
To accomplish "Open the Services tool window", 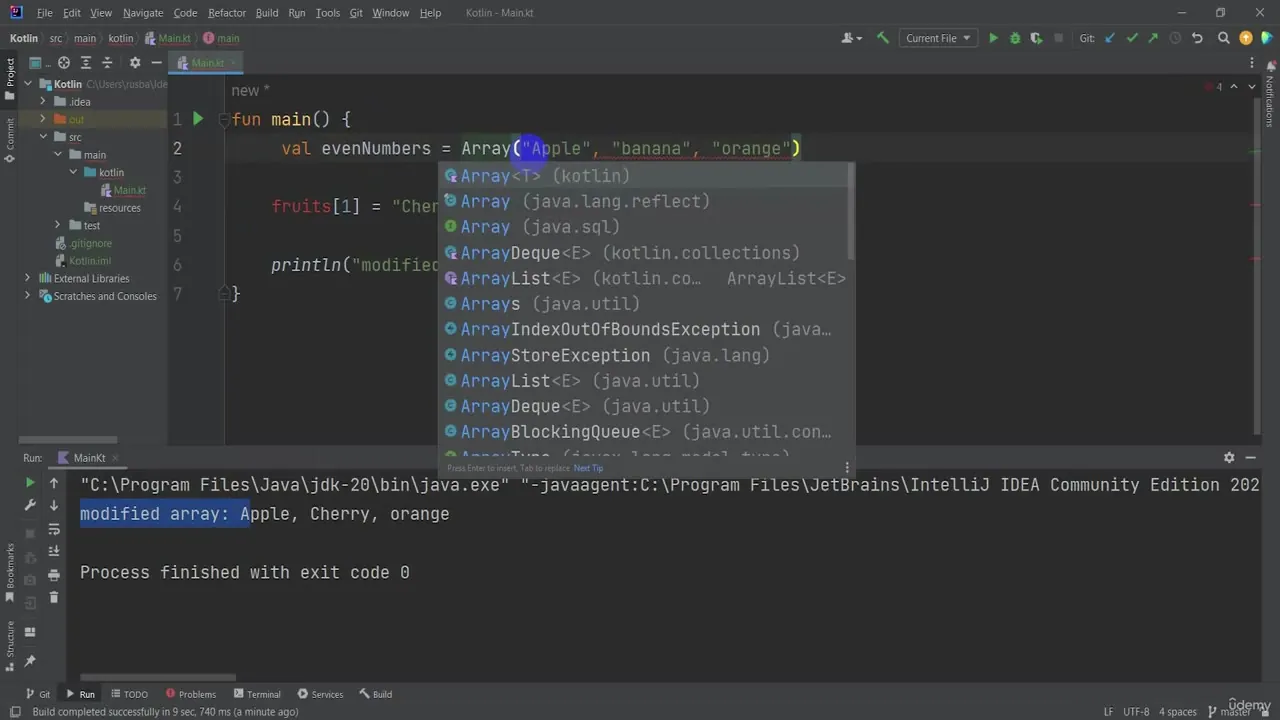I will click(320, 694).
